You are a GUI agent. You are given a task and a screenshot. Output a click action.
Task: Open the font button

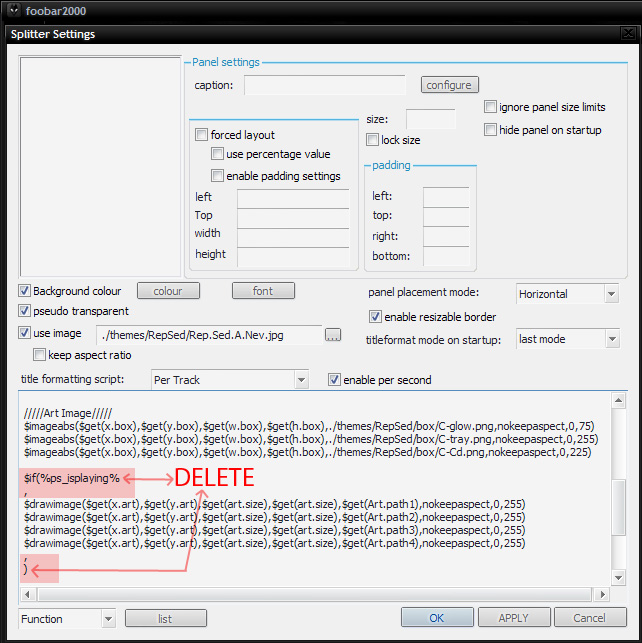point(263,291)
